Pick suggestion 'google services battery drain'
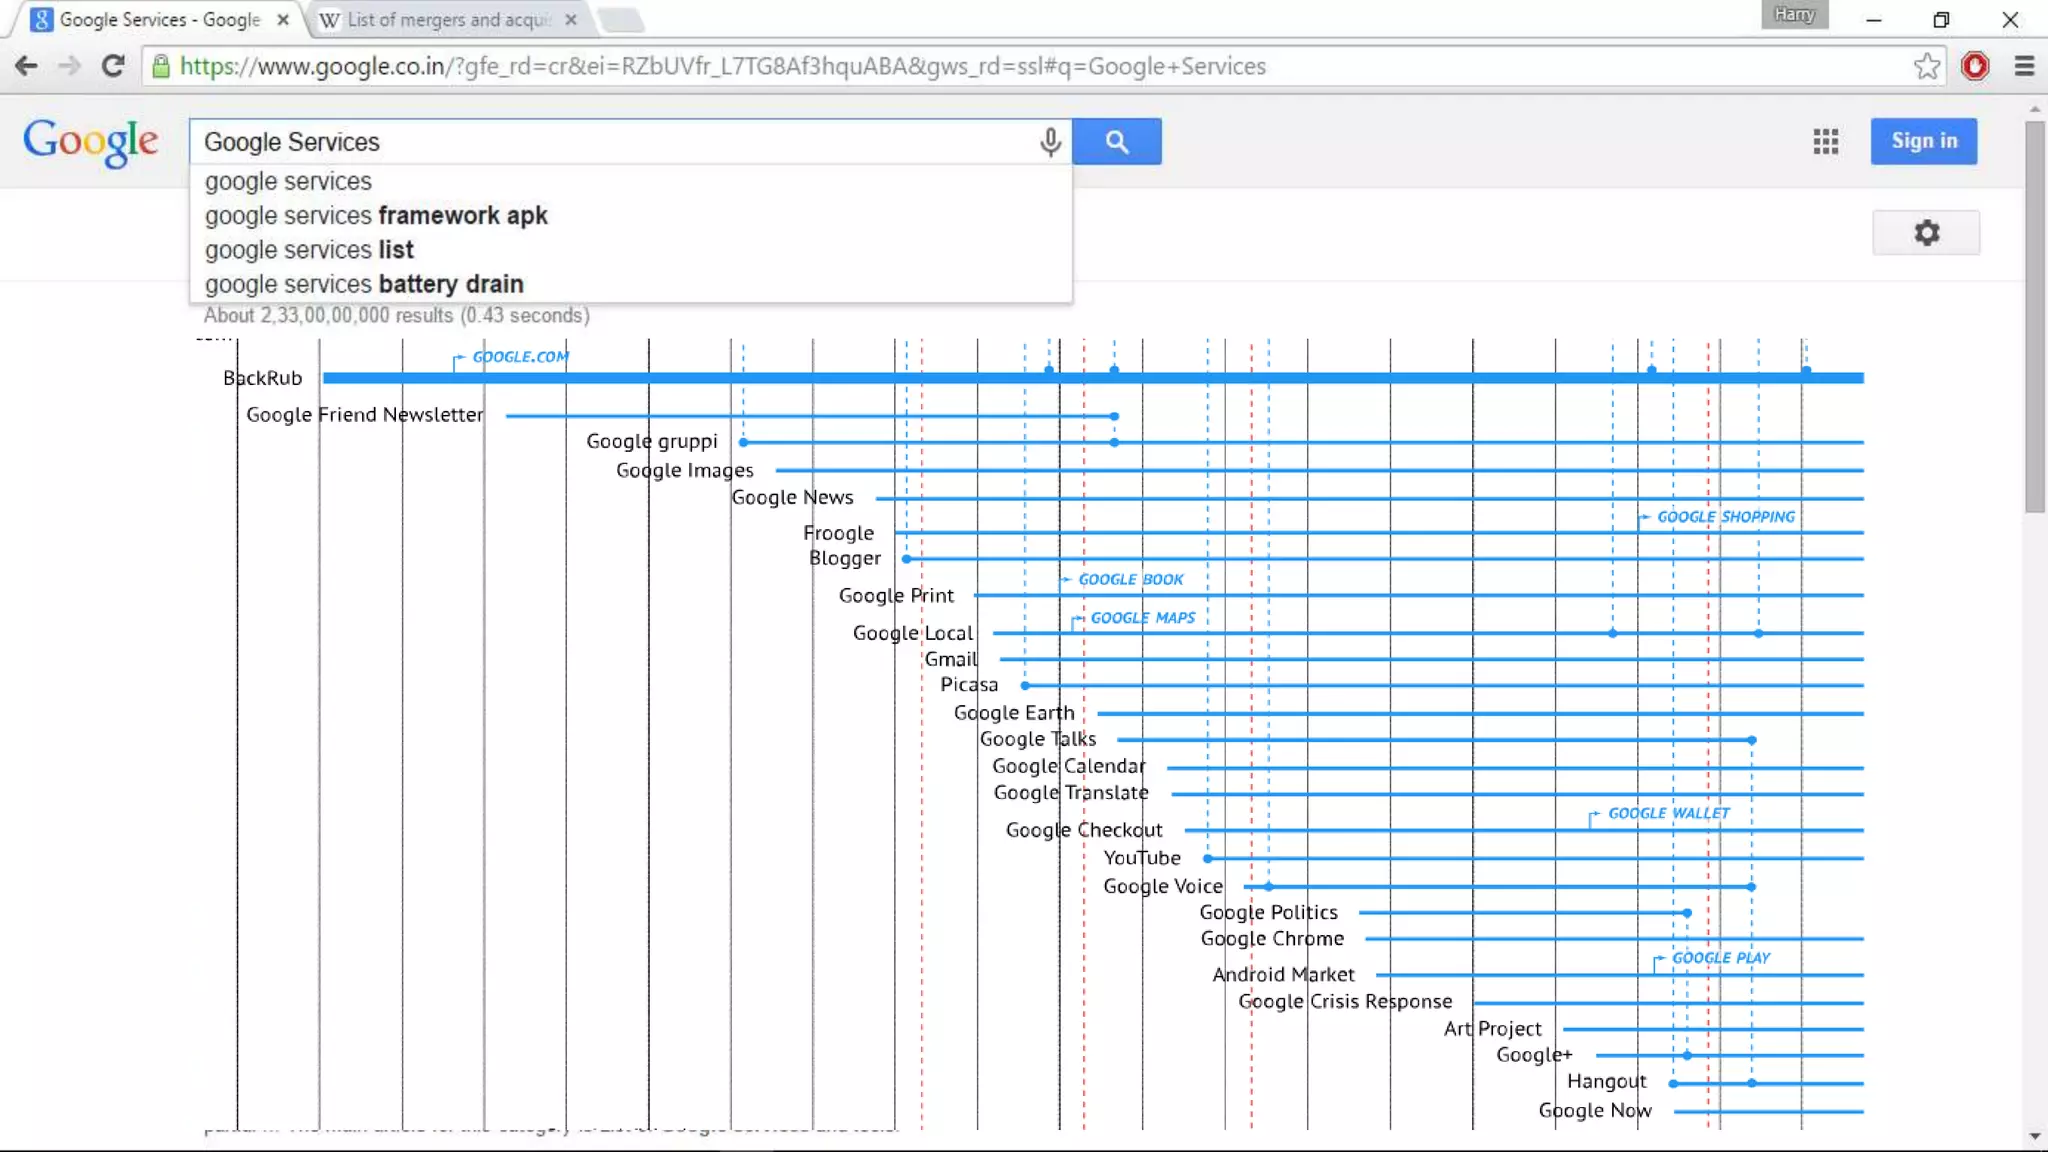2048x1152 pixels. tap(364, 284)
